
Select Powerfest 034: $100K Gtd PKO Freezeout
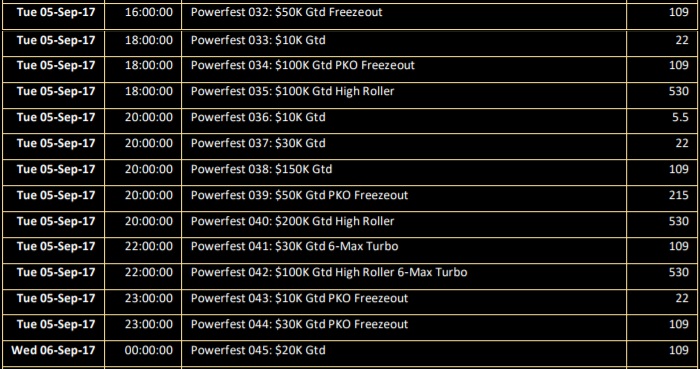303,65
